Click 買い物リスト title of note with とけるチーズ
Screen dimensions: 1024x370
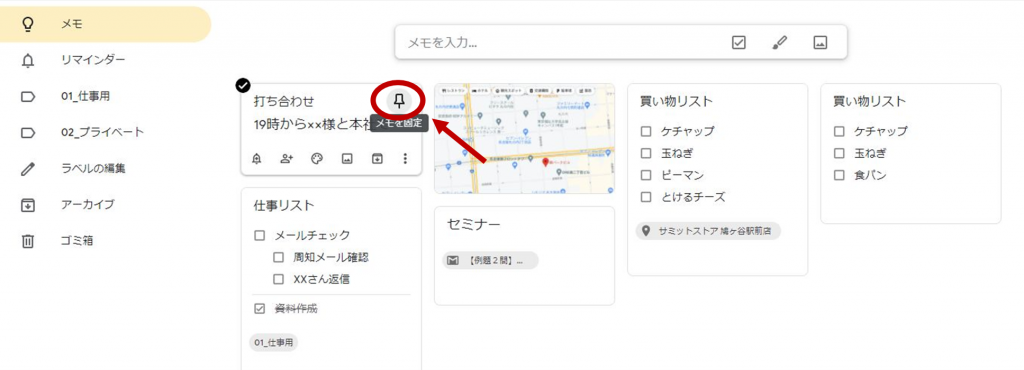[x=677, y=102]
